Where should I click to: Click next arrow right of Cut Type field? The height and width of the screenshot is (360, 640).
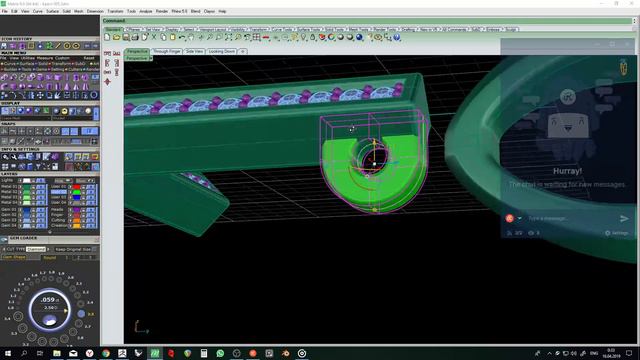coord(48,249)
